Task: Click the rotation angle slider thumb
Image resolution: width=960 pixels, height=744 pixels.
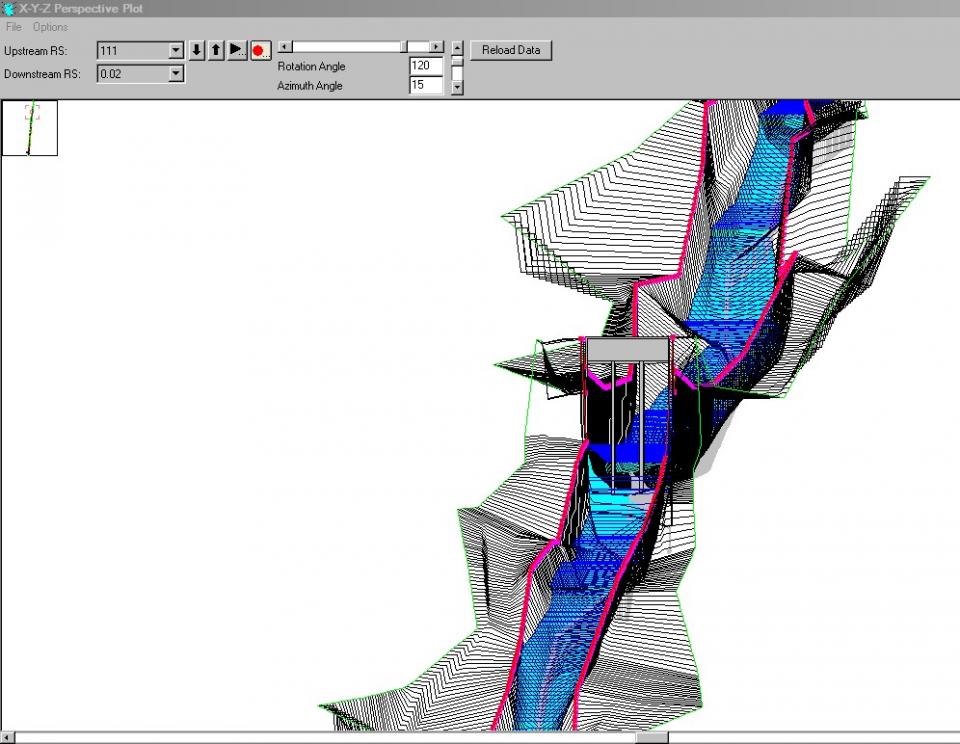Action: click(x=404, y=47)
